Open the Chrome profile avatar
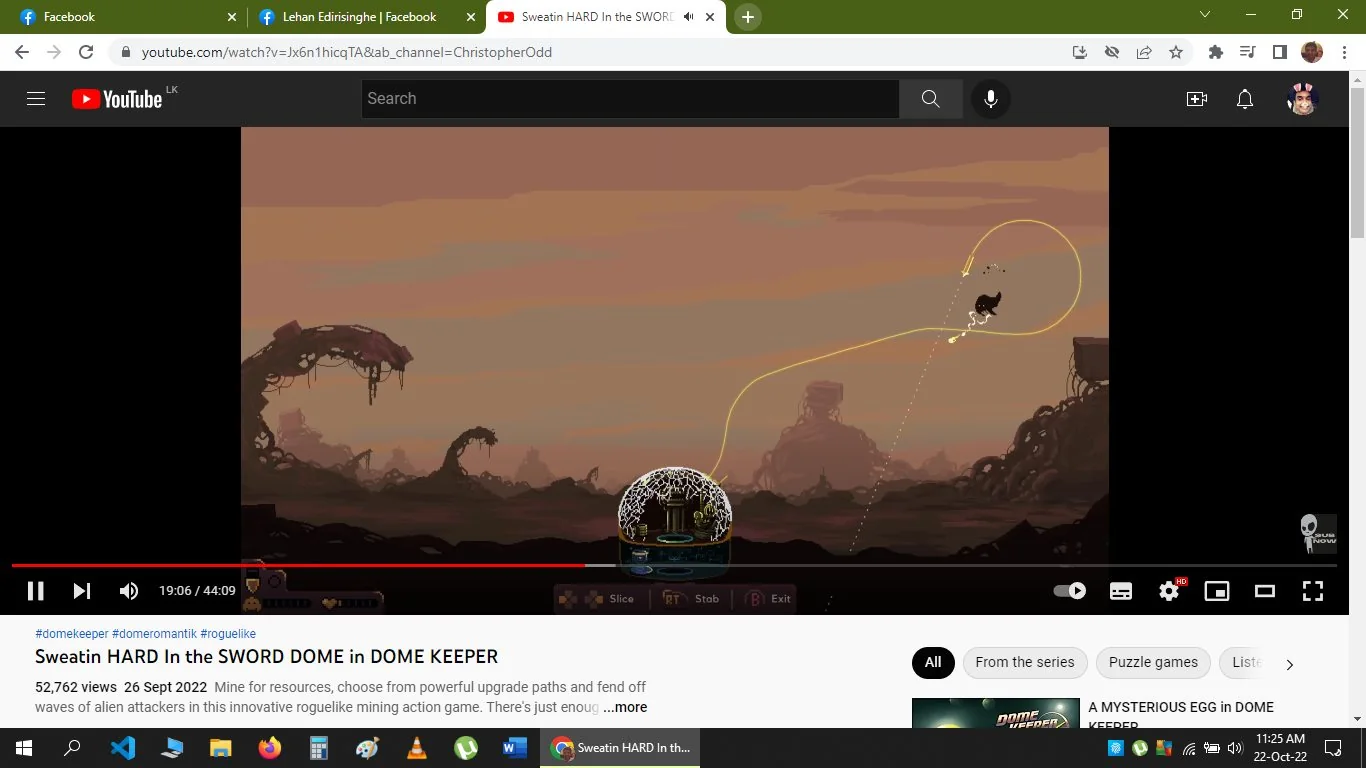The height and width of the screenshot is (768, 1366). 1312,52
